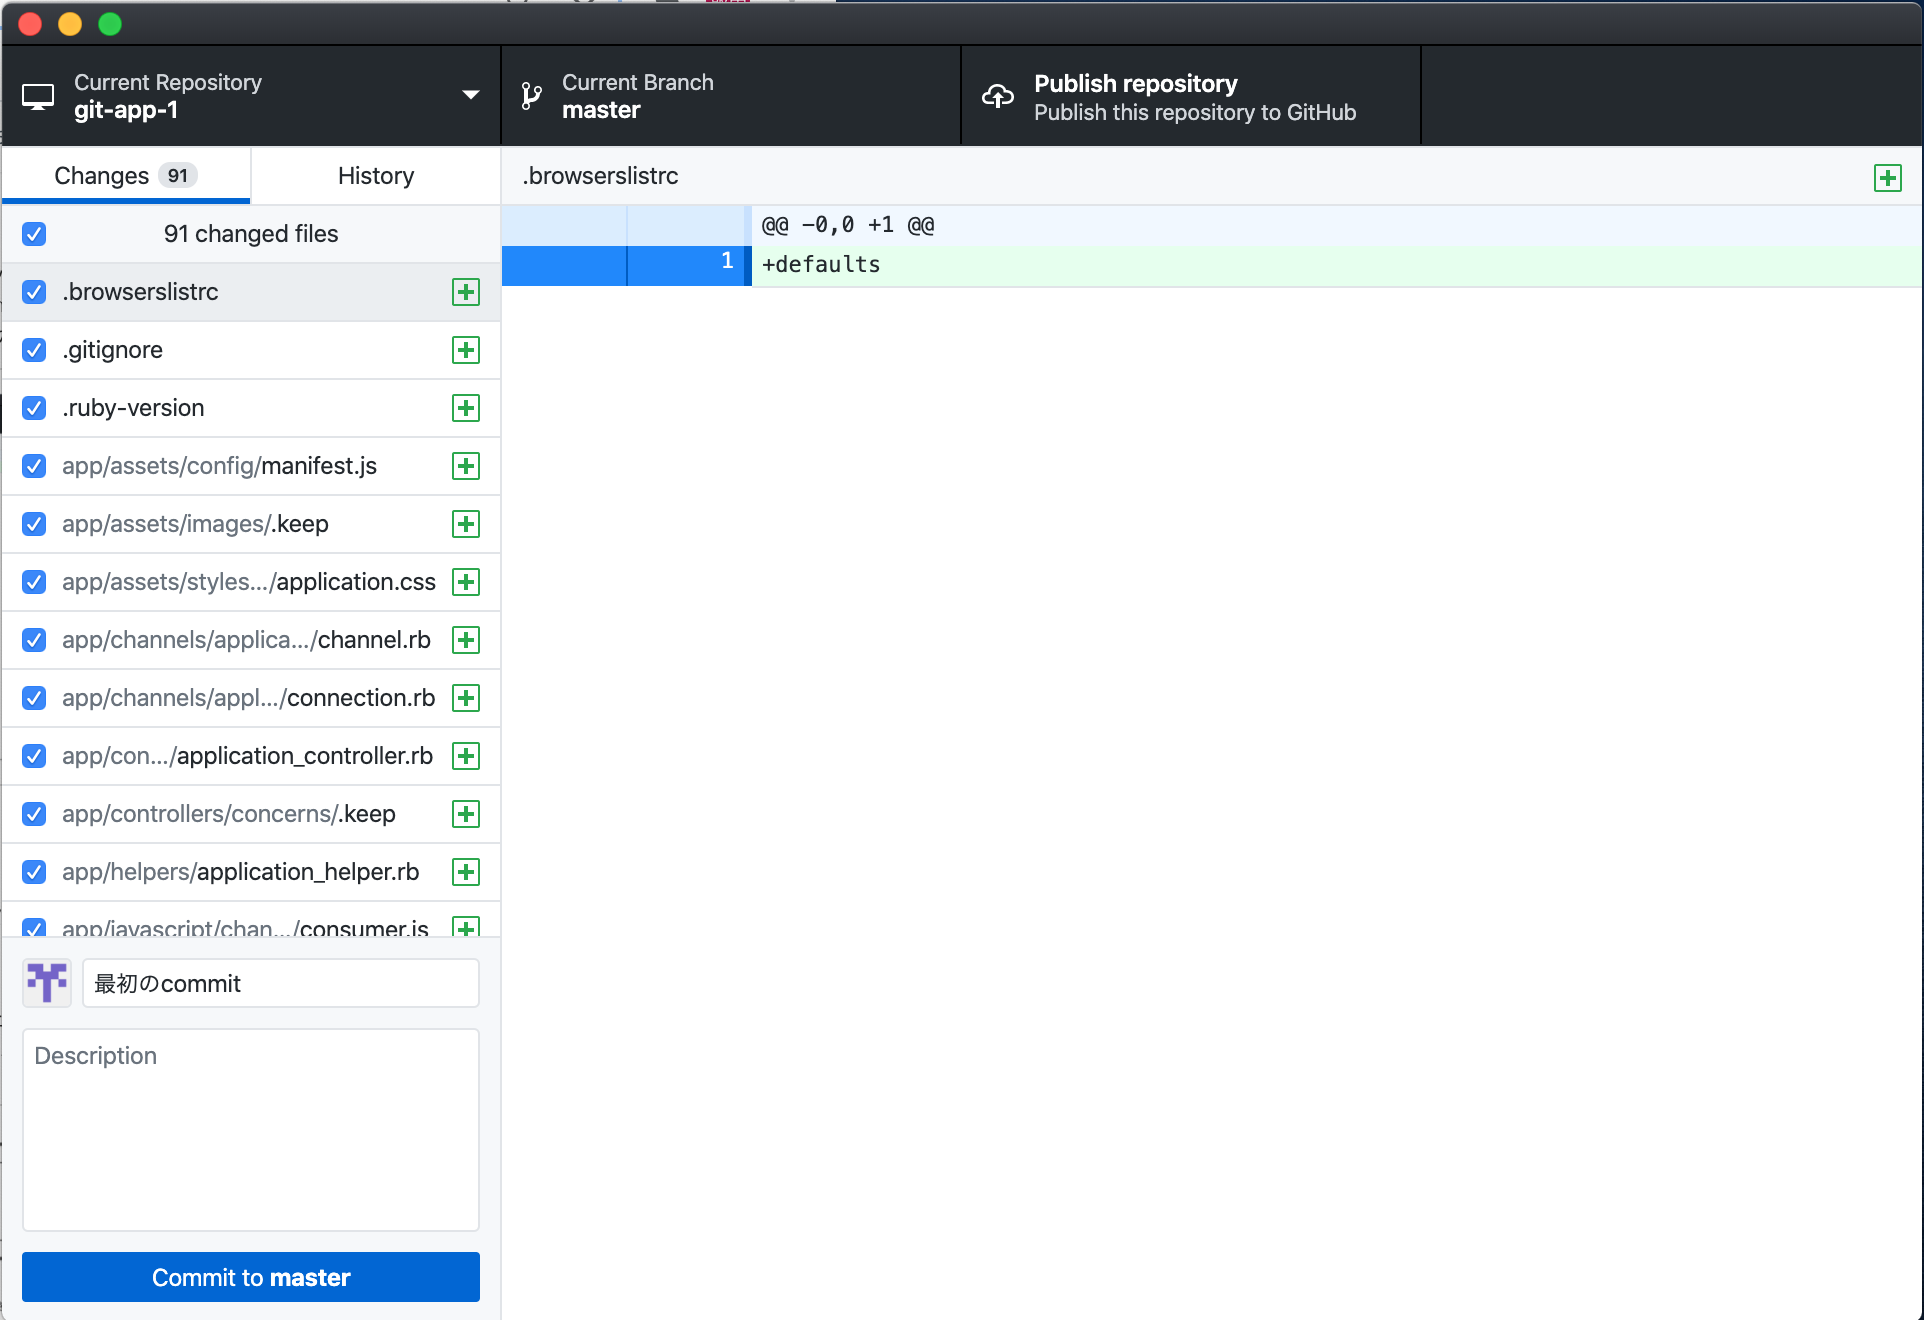Click the added status icon for .gitignore
This screenshot has width=1924, height=1320.
click(466, 350)
